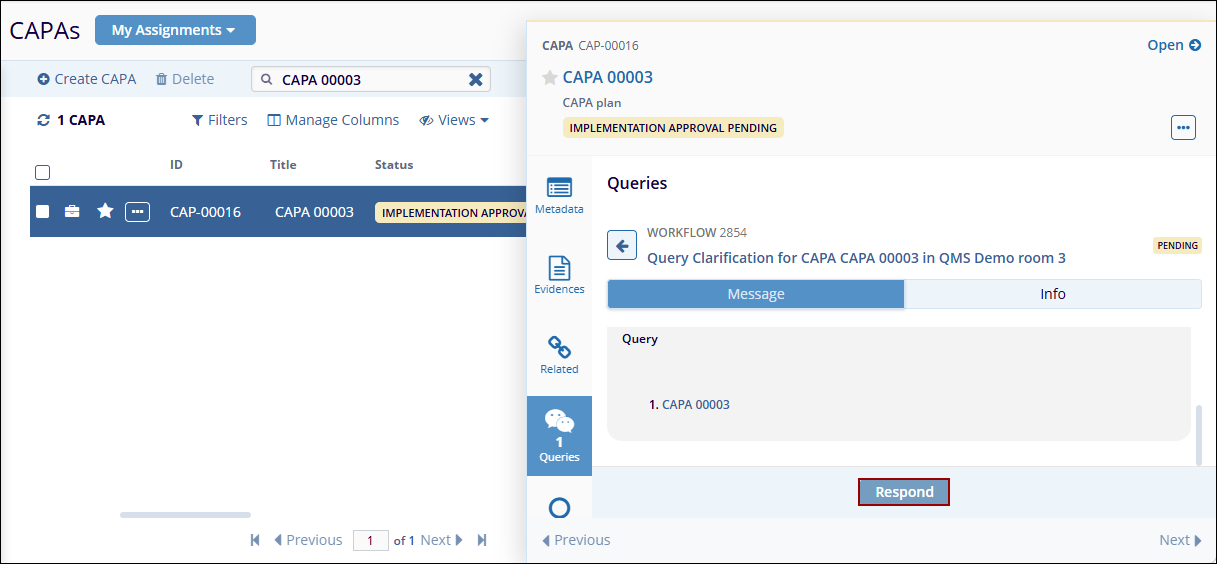Click the briefcase icon in the CAP-00016 row
This screenshot has width=1217, height=564.
(72, 211)
